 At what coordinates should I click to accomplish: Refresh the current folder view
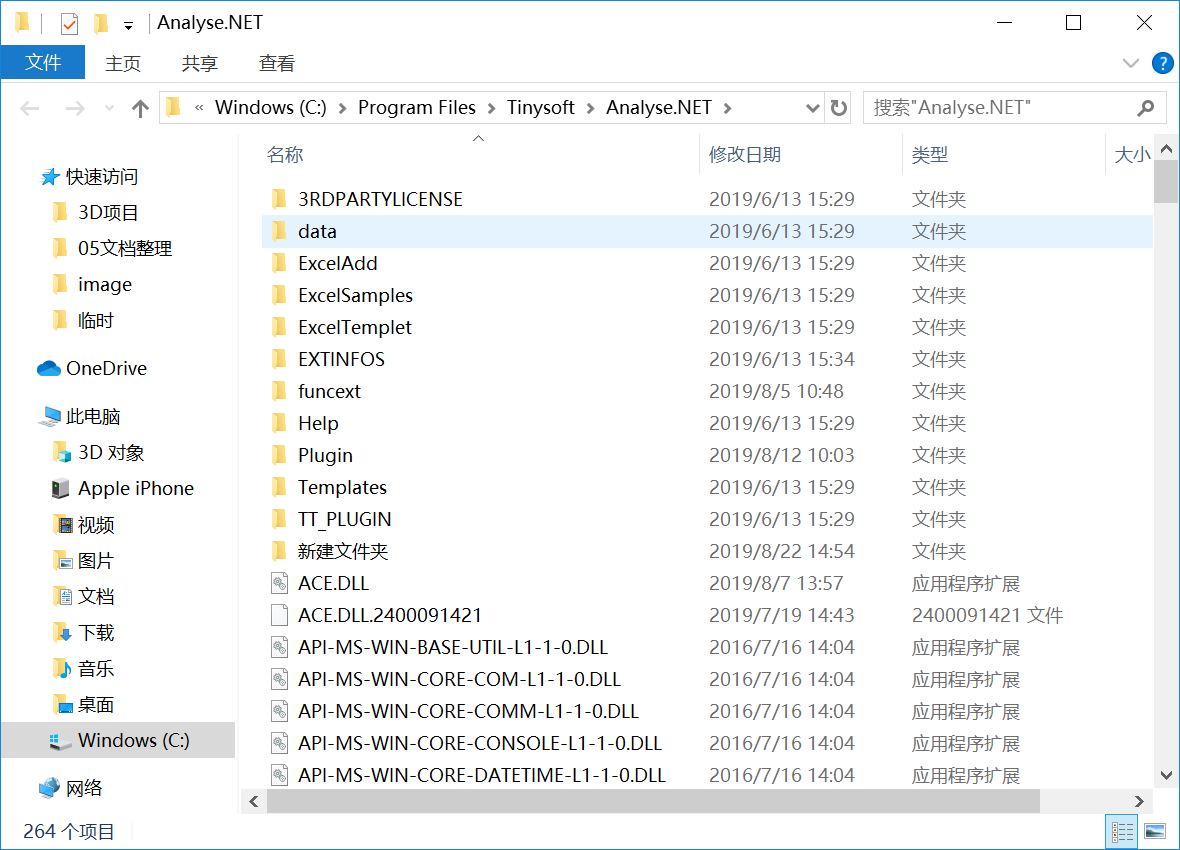pos(838,108)
